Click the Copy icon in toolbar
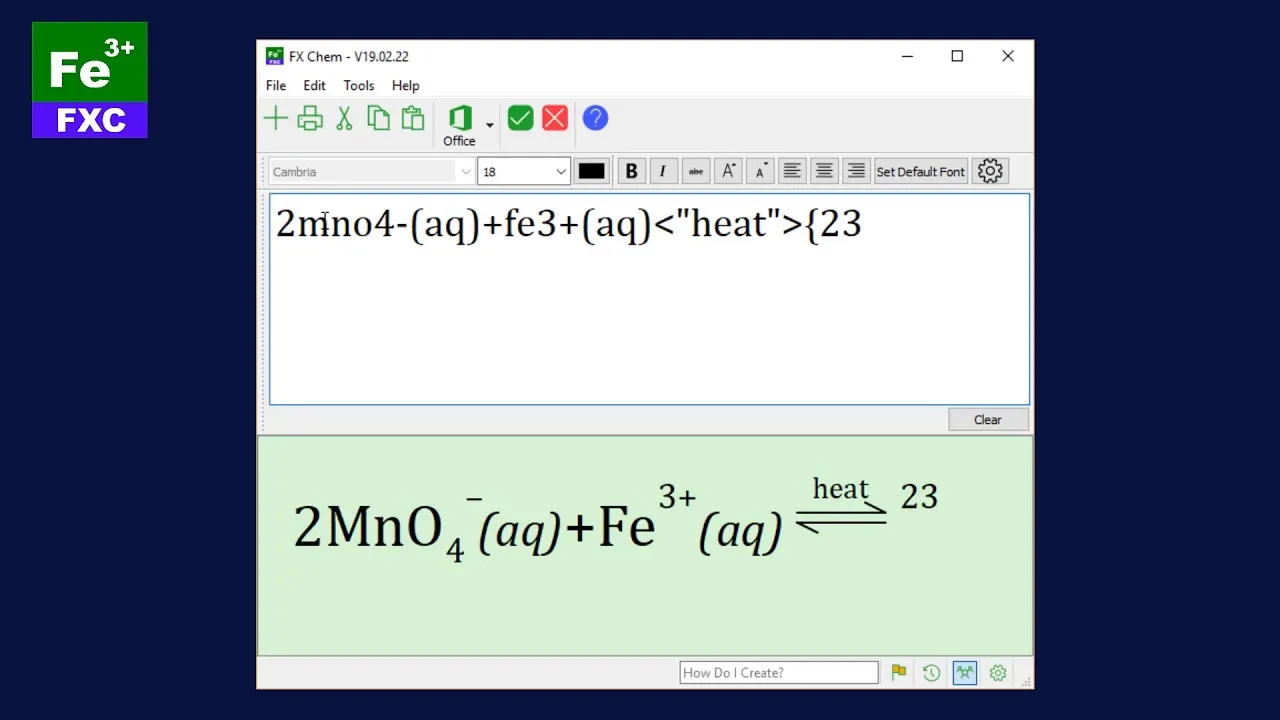Image resolution: width=1280 pixels, height=720 pixels. [378, 119]
